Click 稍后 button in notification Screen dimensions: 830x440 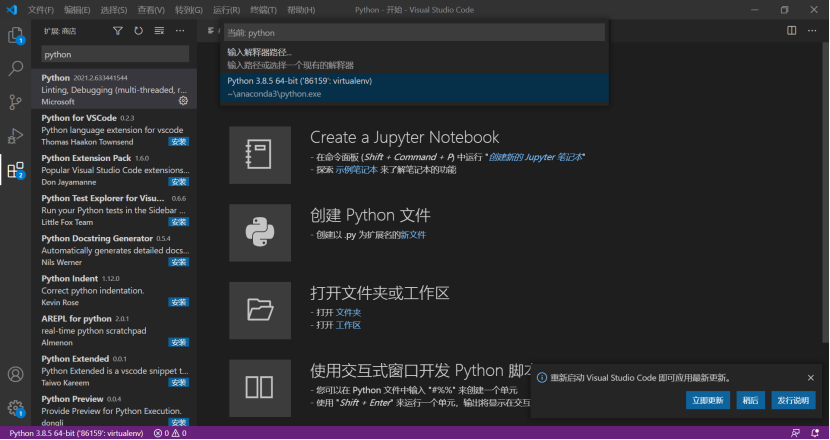[x=750, y=400]
